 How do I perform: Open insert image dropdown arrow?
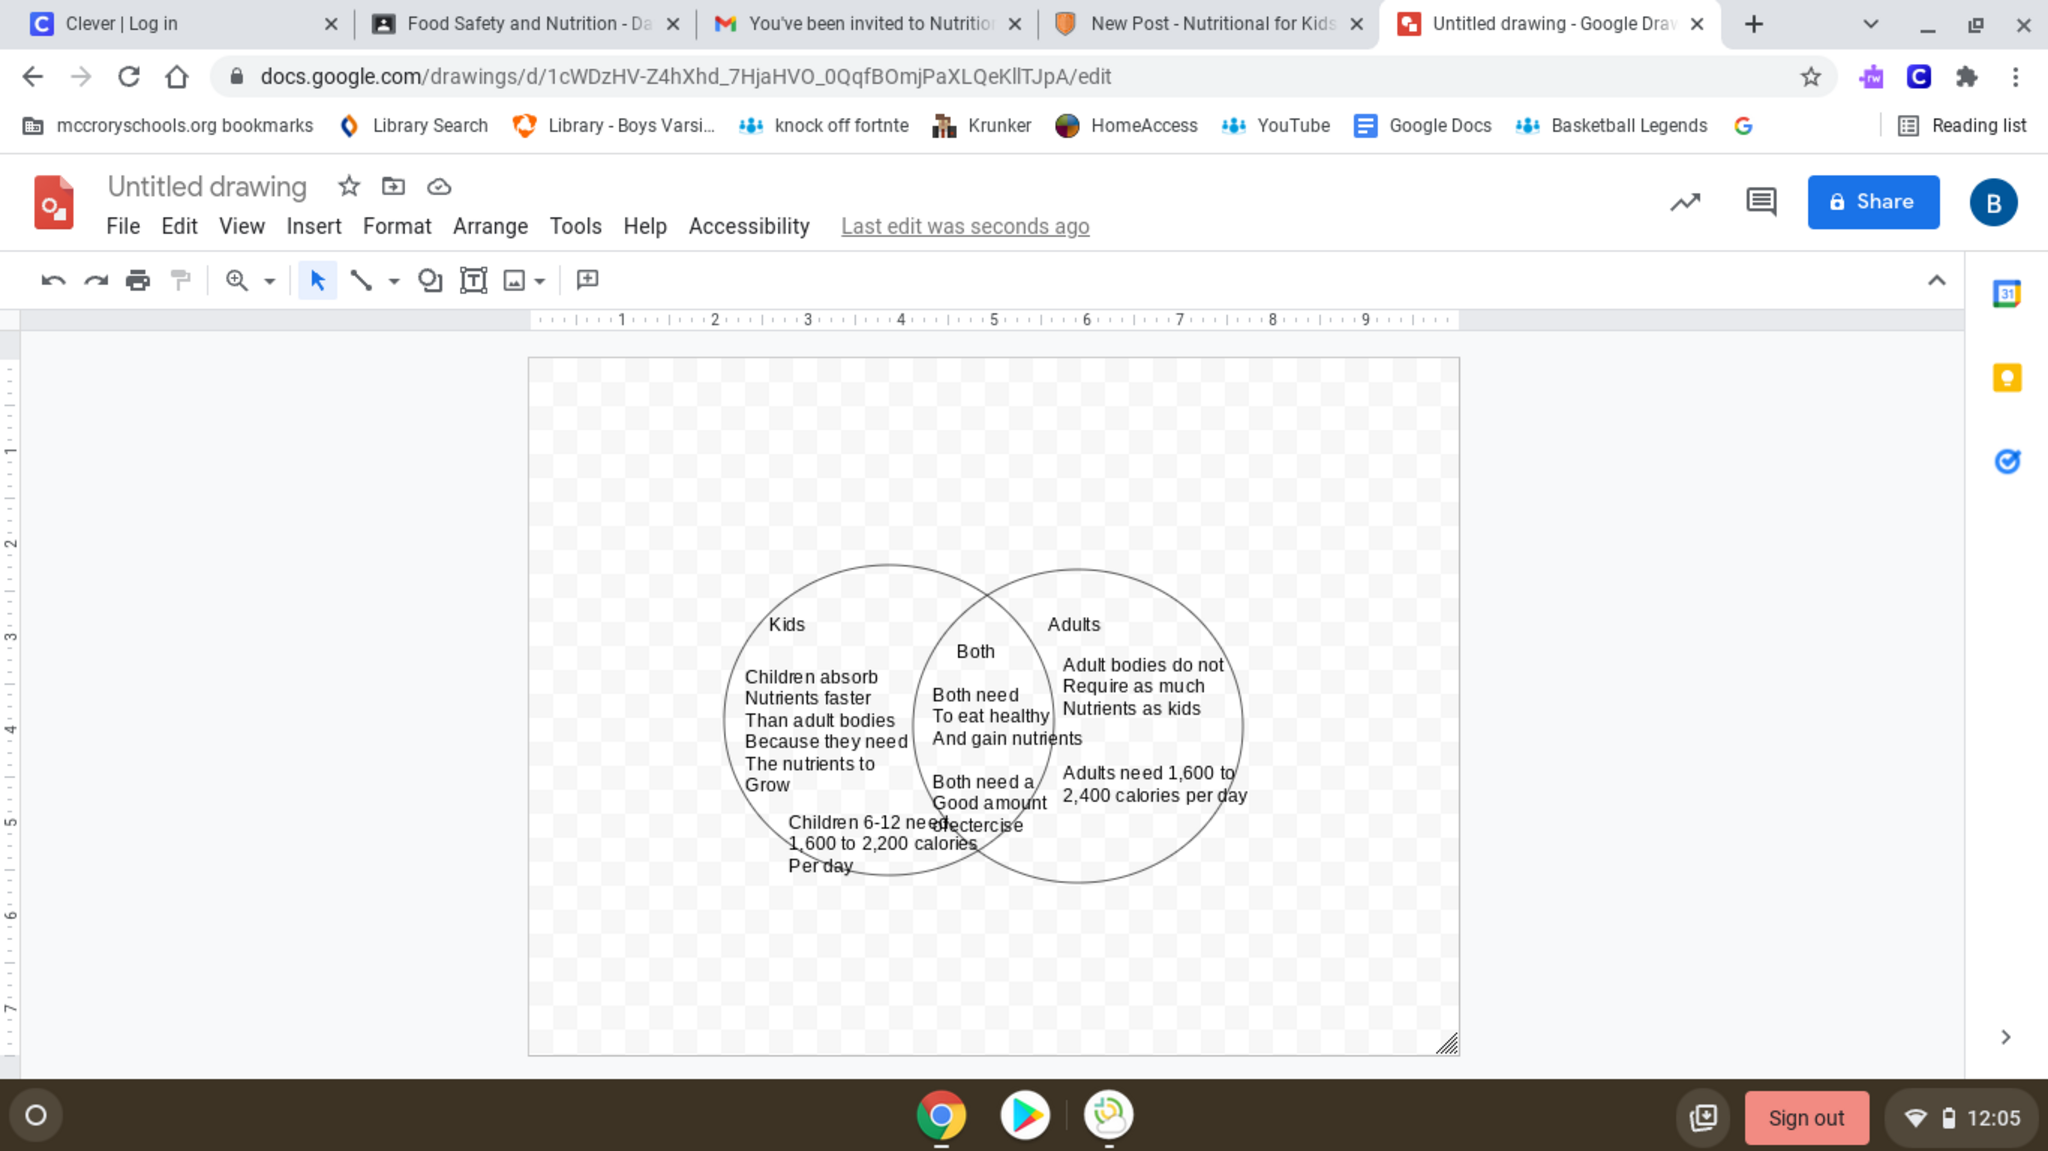click(540, 282)
